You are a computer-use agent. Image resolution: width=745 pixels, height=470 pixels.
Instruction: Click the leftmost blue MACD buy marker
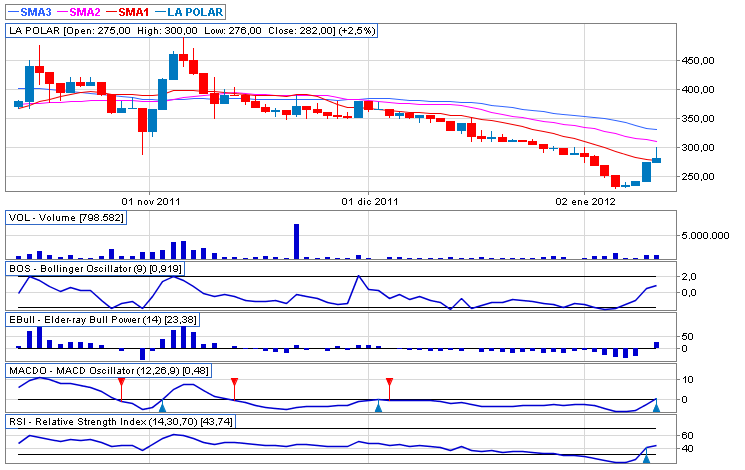coord(162,406)
